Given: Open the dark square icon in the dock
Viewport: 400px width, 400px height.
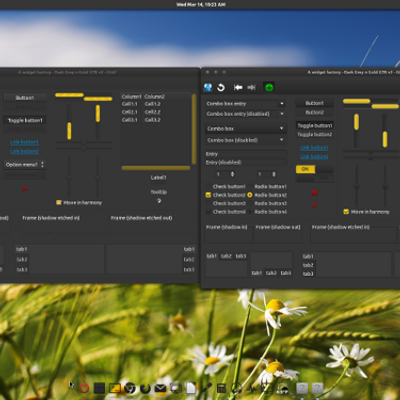Looking at the screenshot, I should [x=99, y=388].
